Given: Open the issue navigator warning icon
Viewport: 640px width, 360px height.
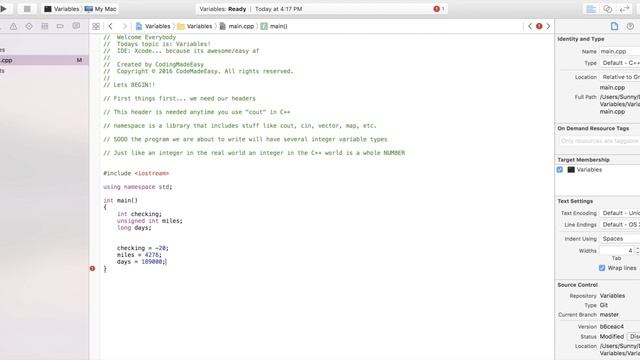Looking at the screenshot, I should [x=13, y=26].
